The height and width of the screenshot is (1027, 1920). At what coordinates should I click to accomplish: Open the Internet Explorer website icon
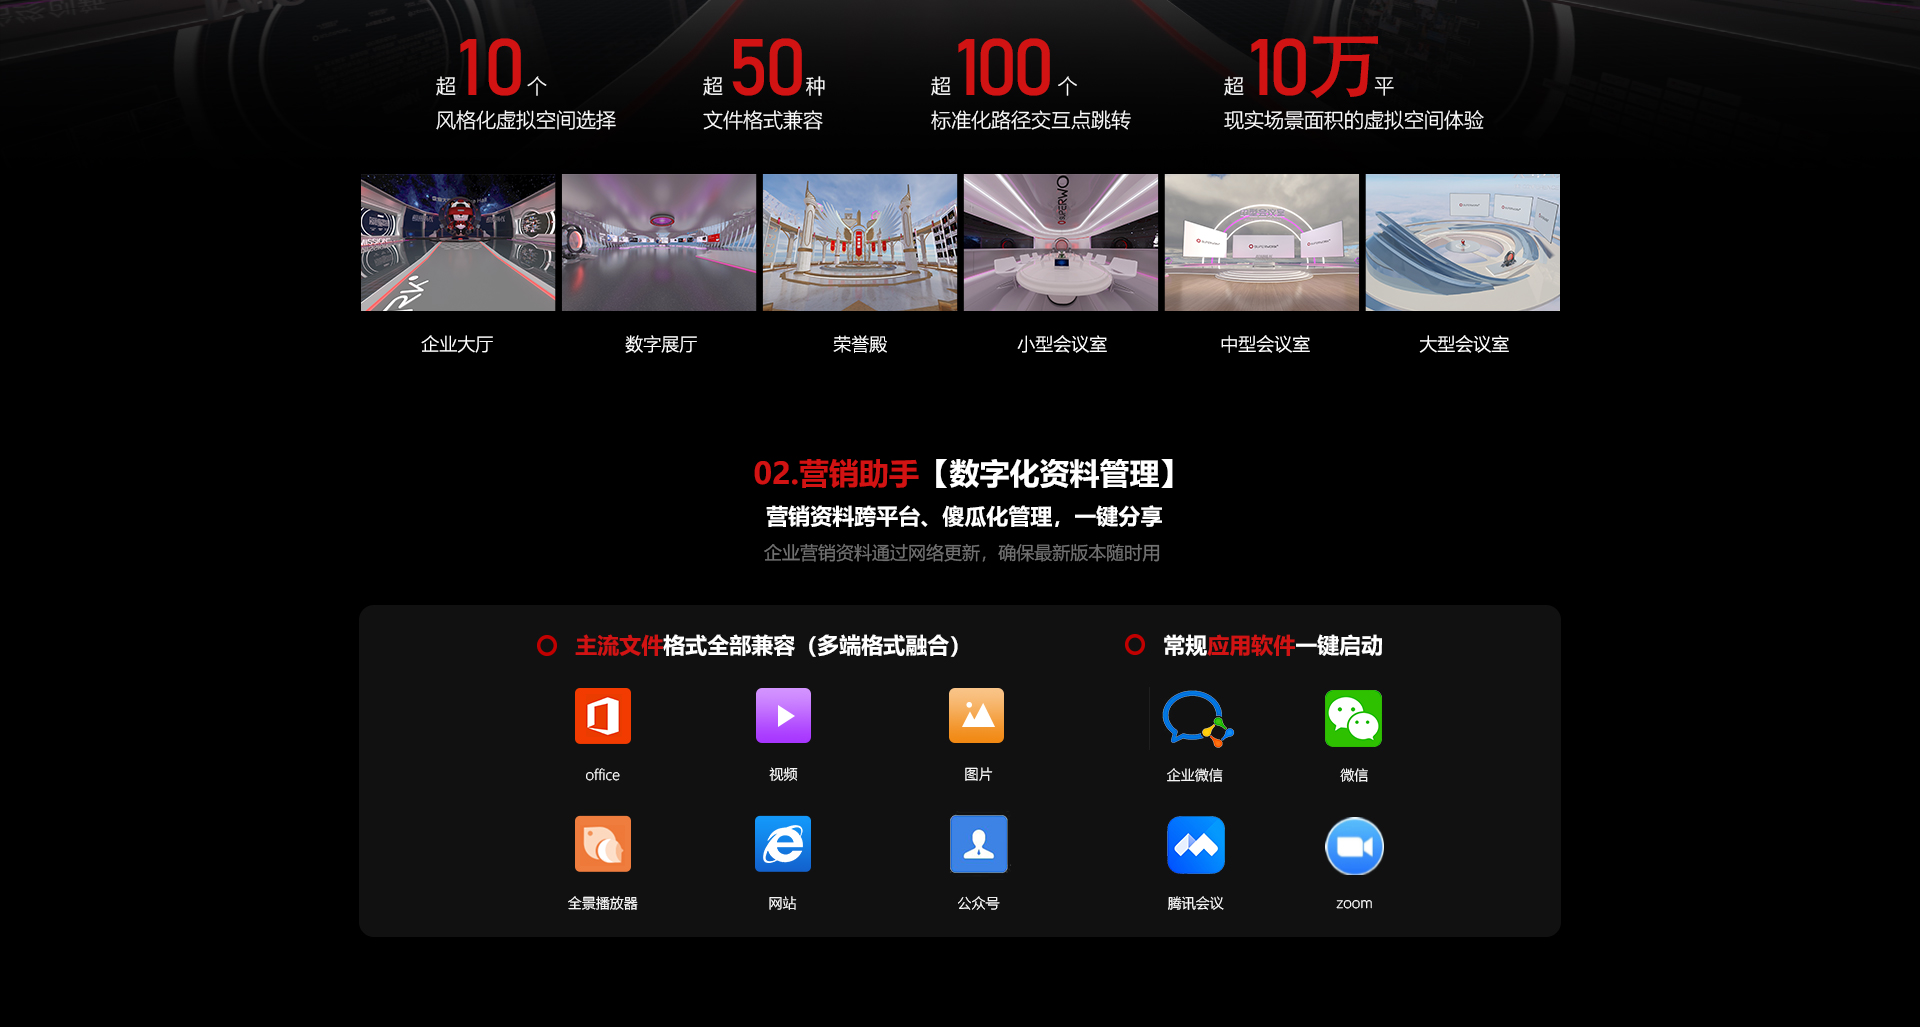pyautogui.click(x=783, y=844)
